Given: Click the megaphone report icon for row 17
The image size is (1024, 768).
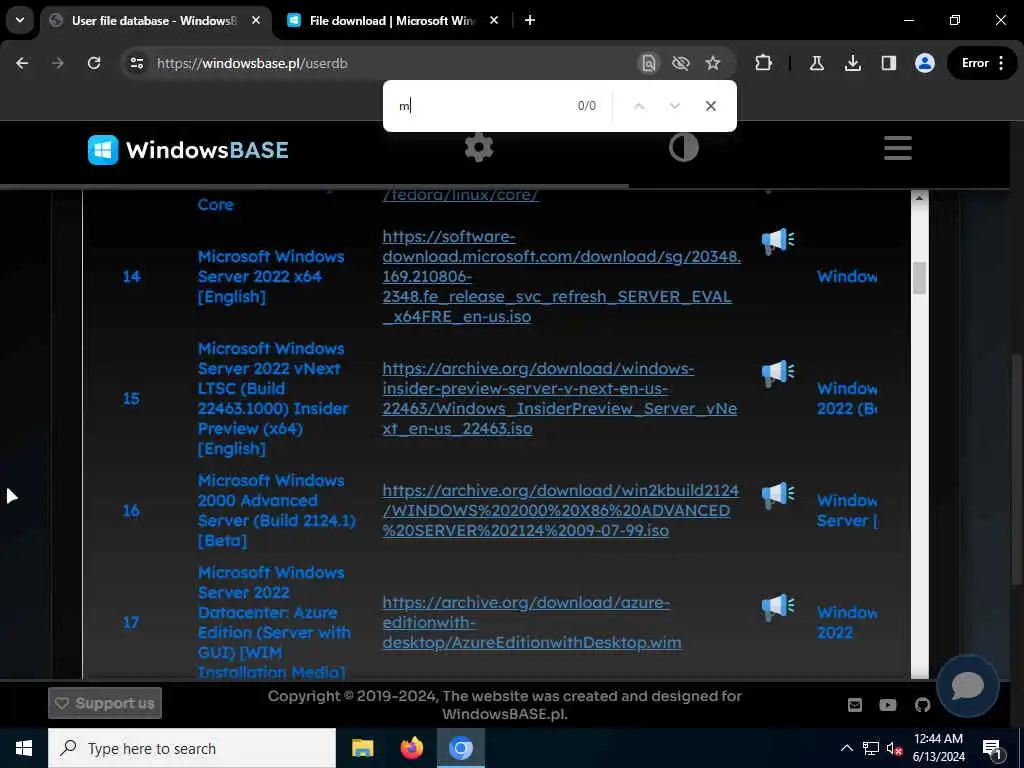Looking at the screenshot, I should pyautogui.click(x=778, y=607).
